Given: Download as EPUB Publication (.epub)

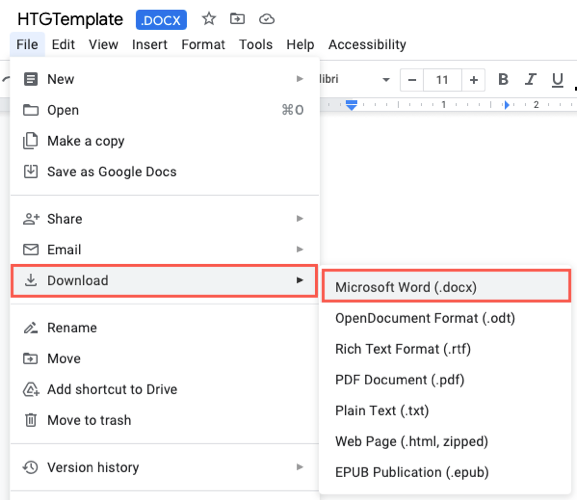Looking at the screenshot, I should tap(445, 472).
